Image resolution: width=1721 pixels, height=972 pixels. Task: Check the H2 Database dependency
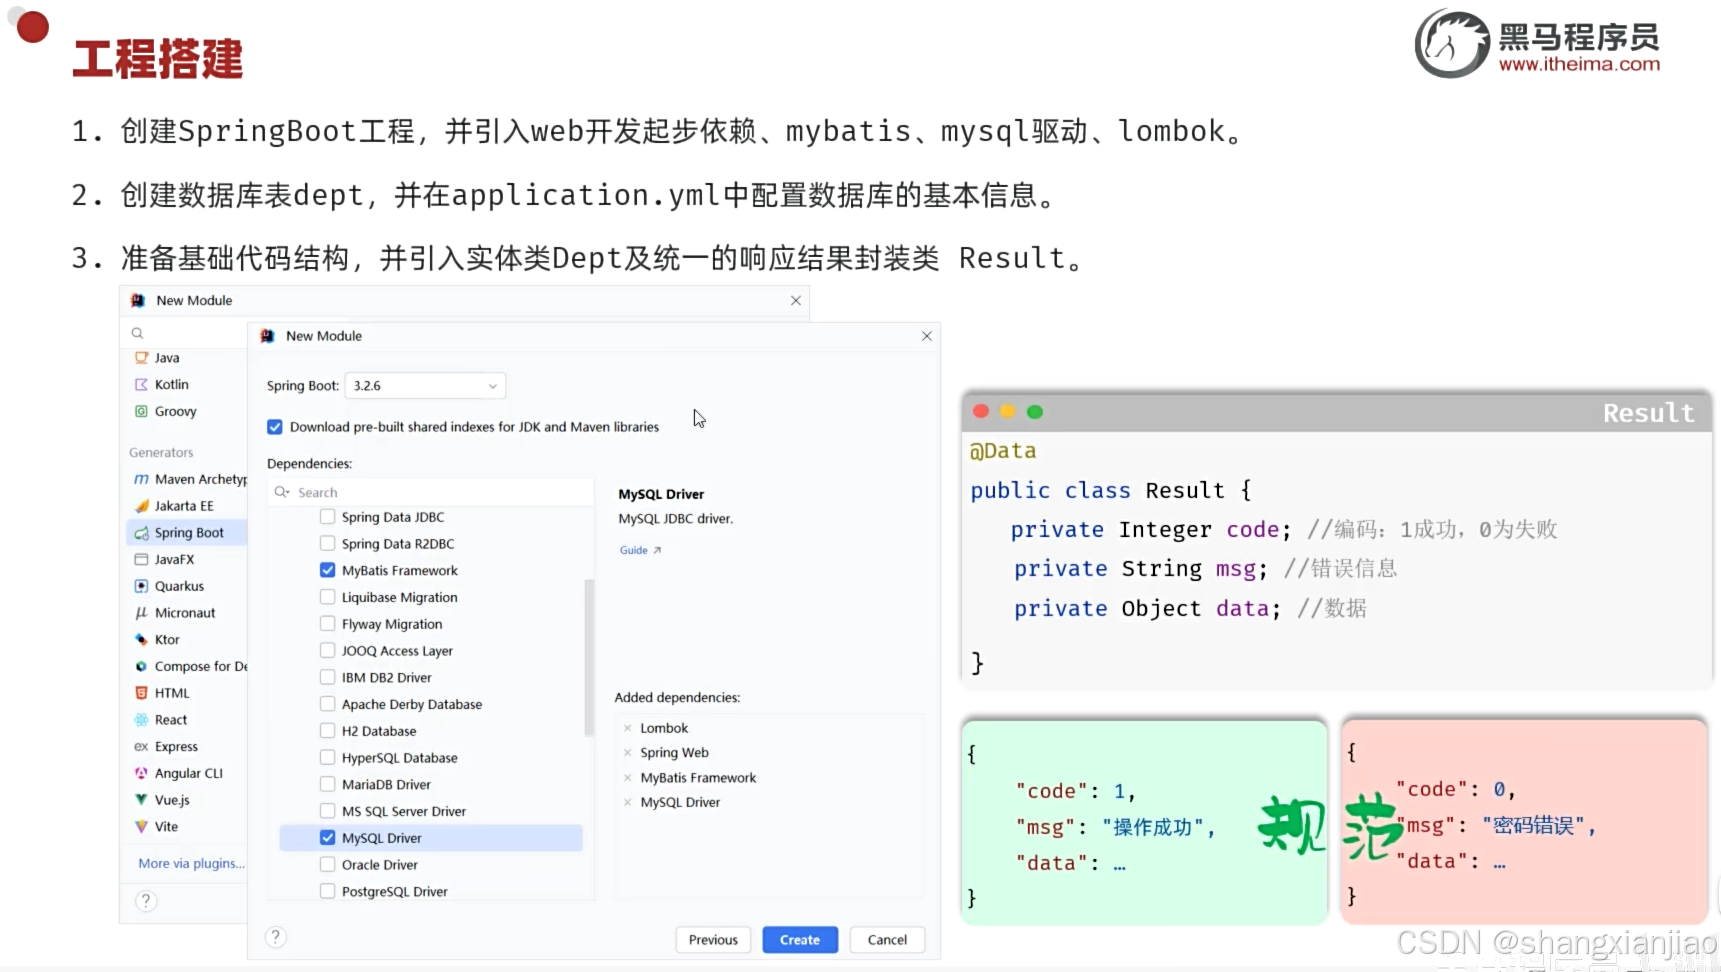click(x=327, y=731)
